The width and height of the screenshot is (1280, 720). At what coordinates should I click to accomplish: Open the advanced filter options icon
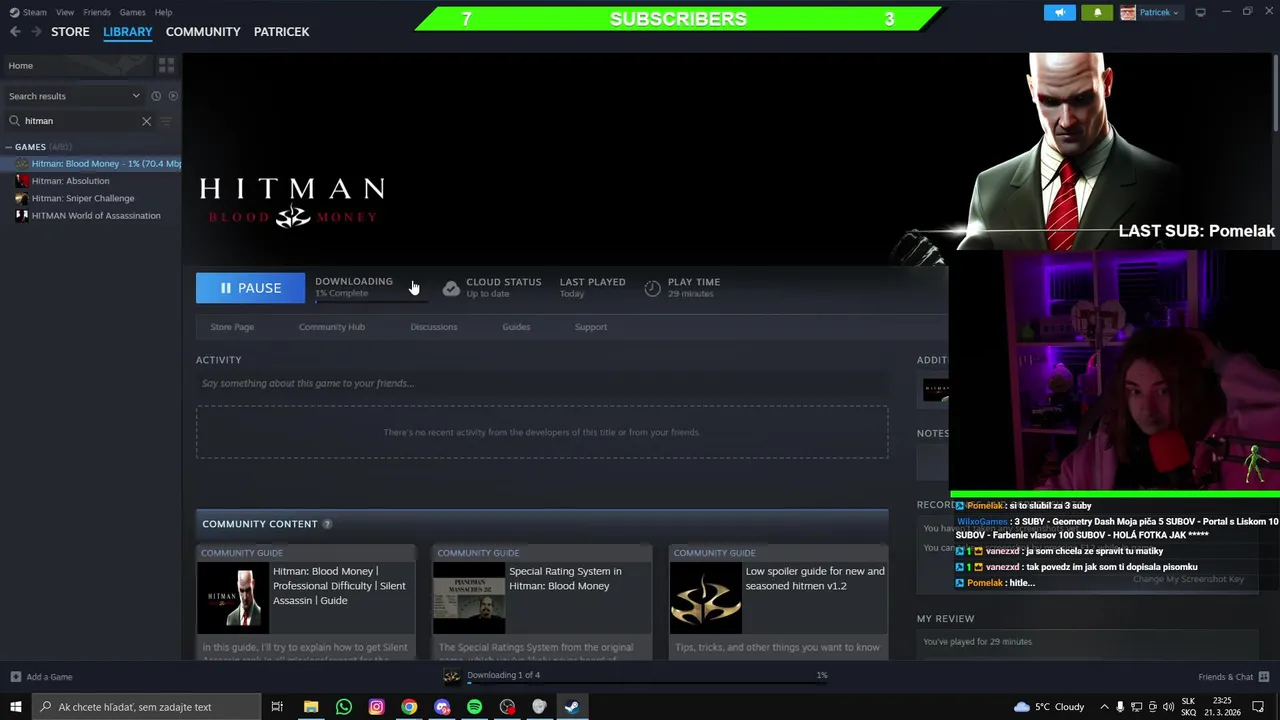coord(167,121)
